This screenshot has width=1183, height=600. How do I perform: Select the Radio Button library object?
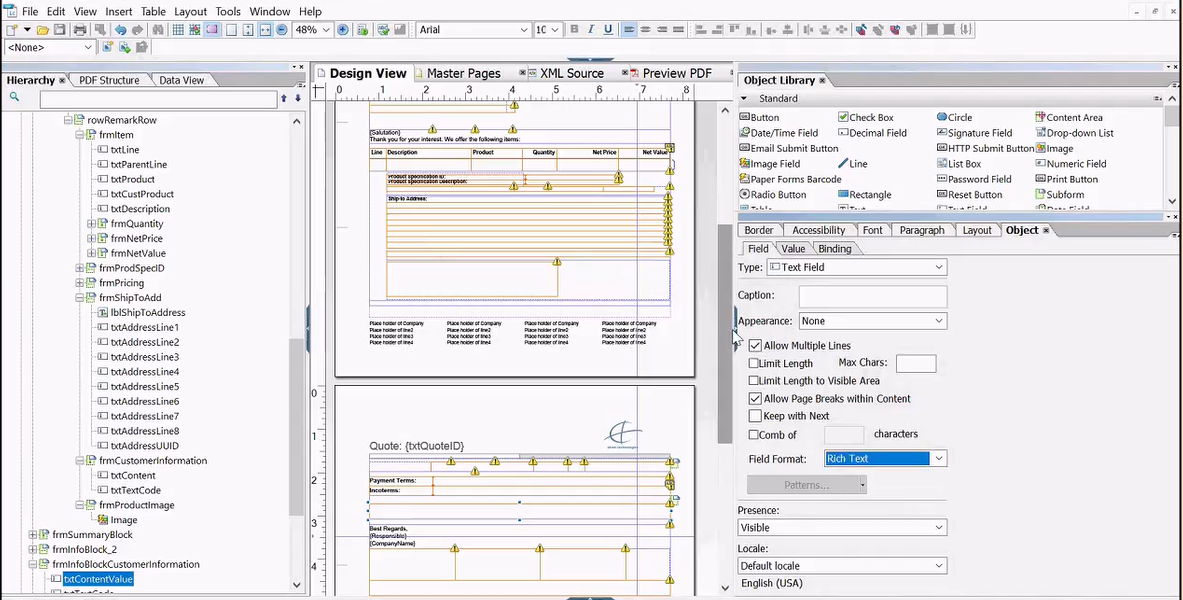click(x=773, y=195)
